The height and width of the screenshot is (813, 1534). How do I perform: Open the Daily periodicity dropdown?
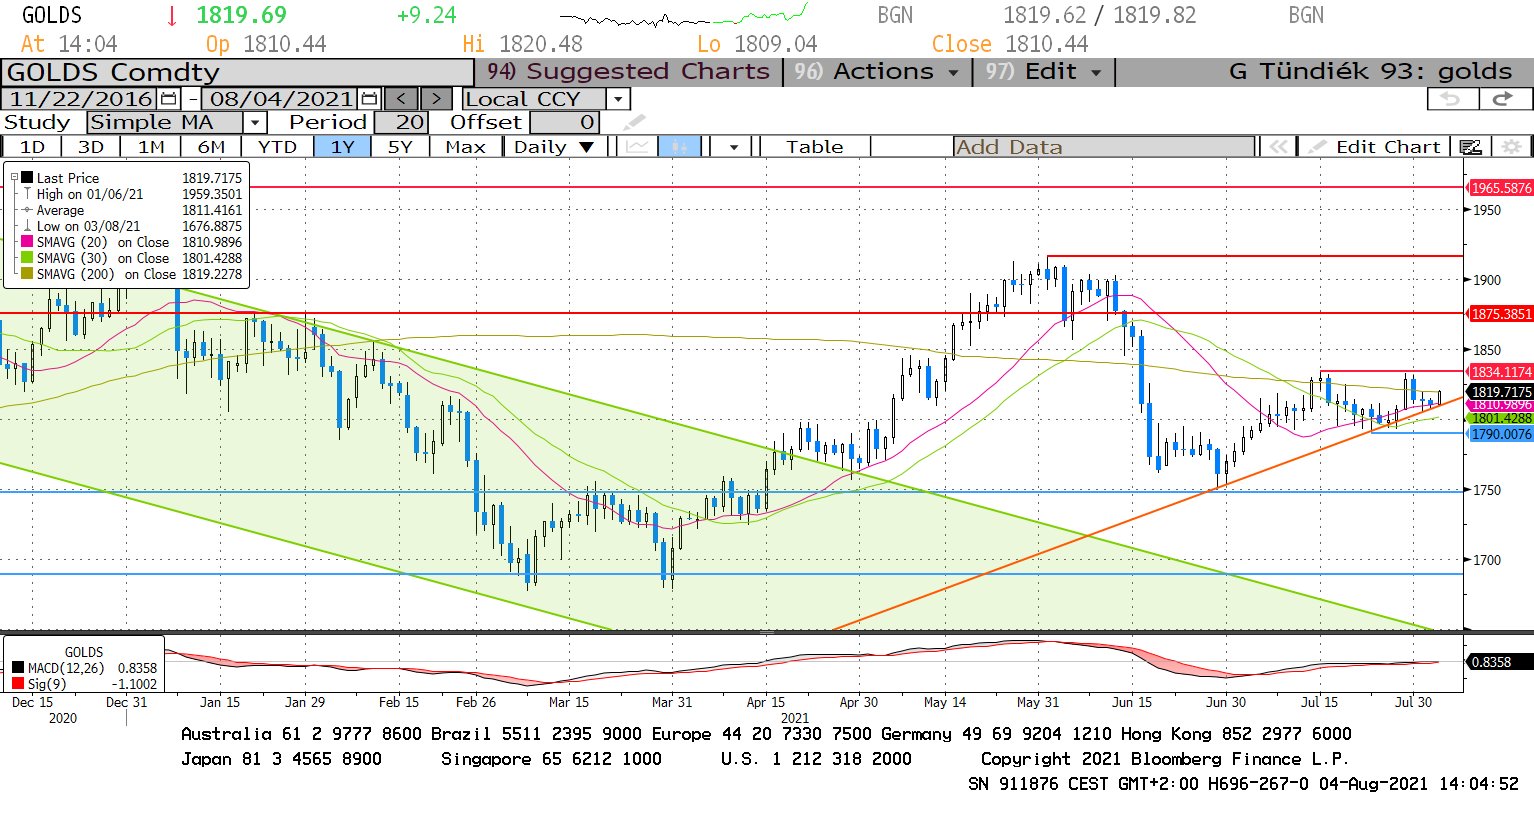tap(553, 147)
